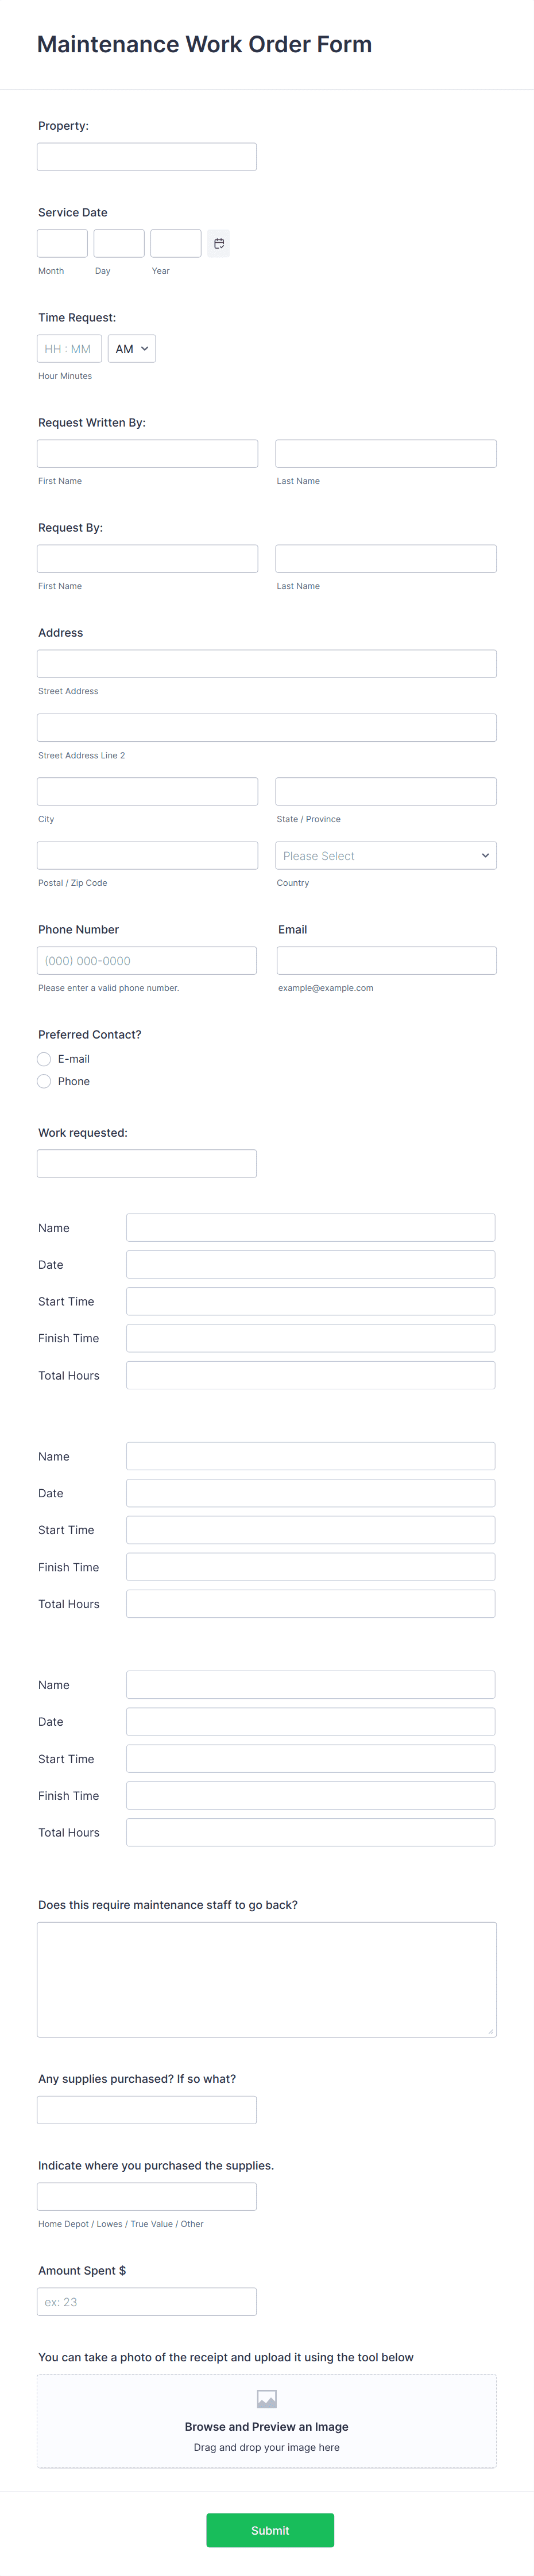Click the green Submit button
The height and width of the screenshot is (2576, 534).
coord(269,2530)
